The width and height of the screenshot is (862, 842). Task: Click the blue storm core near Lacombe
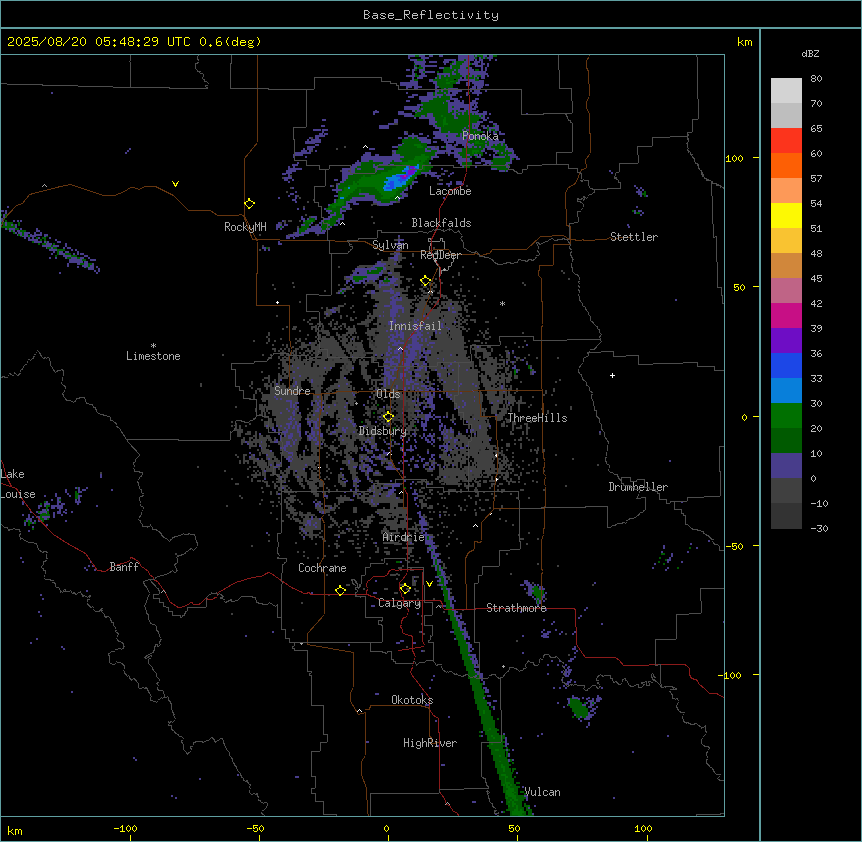[400, 178]
